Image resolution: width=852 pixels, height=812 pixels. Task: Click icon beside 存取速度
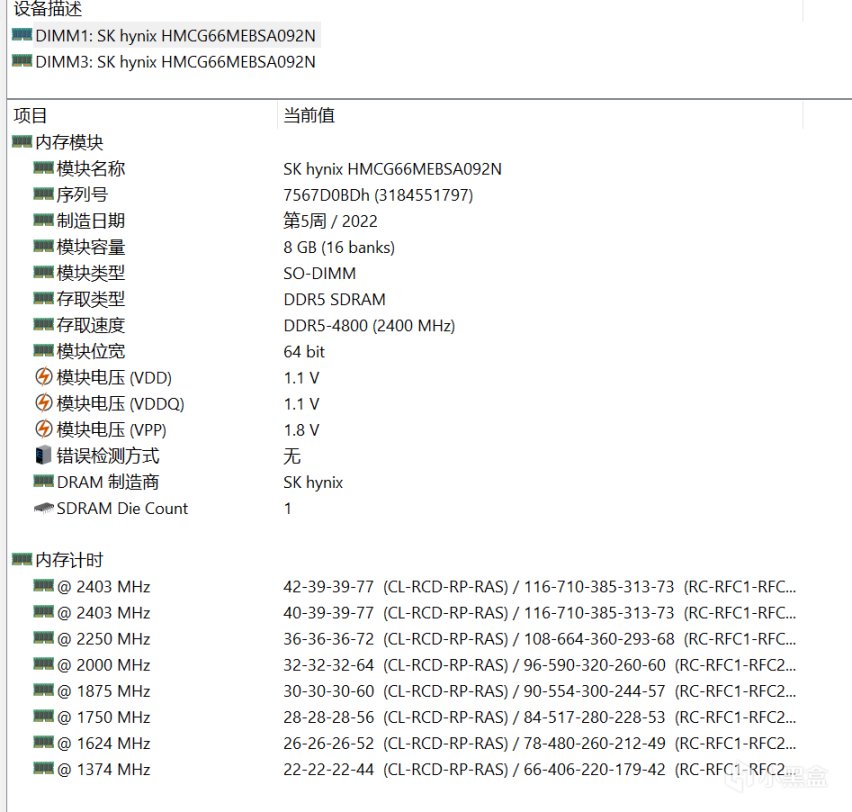coord(43,324)
